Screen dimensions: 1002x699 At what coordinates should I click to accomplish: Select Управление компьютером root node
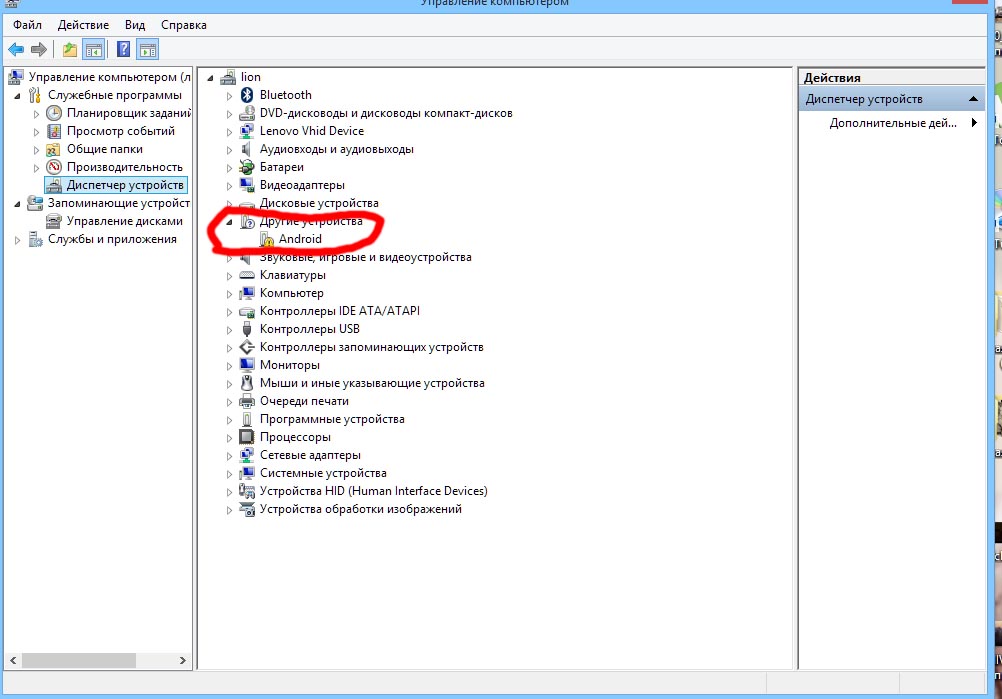pyautogui.click(x=109, y=77)
